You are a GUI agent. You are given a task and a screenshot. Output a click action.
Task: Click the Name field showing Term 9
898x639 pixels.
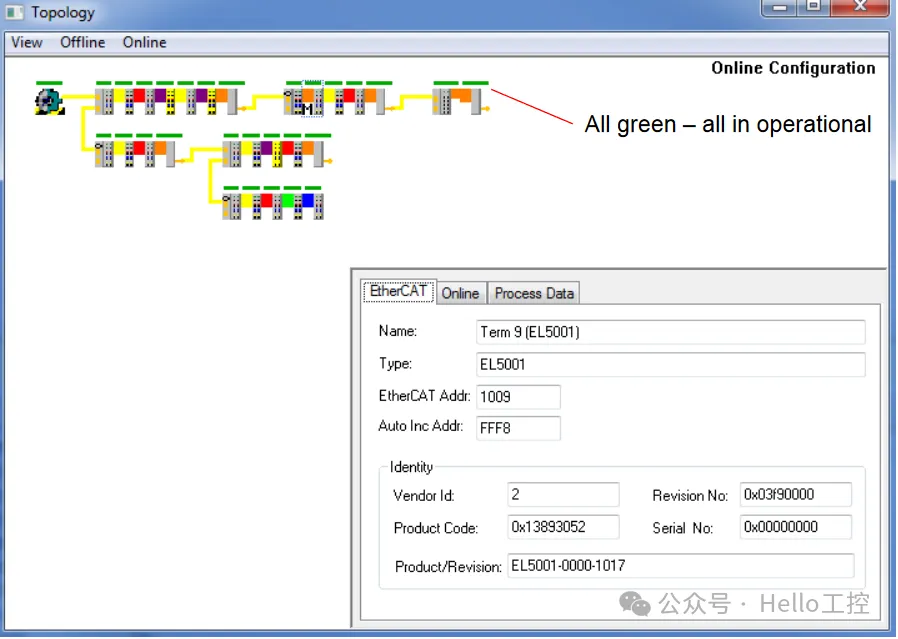click(x=671, y=332)
